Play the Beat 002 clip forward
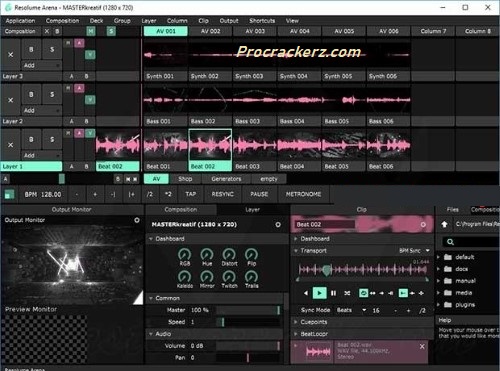Image resolution: width=500 pixels, height=371 pixels. (319, 293)
